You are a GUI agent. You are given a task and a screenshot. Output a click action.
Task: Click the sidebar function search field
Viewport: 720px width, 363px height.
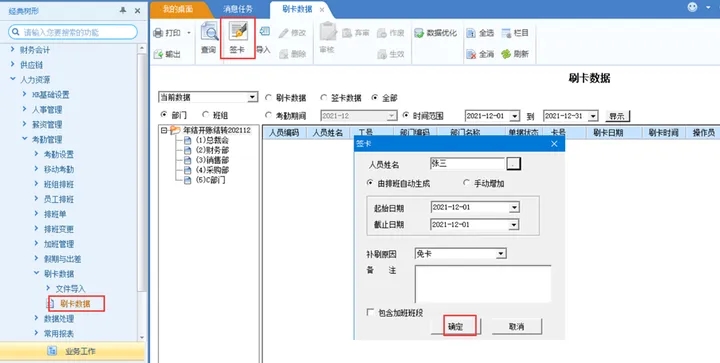point(73,32)
